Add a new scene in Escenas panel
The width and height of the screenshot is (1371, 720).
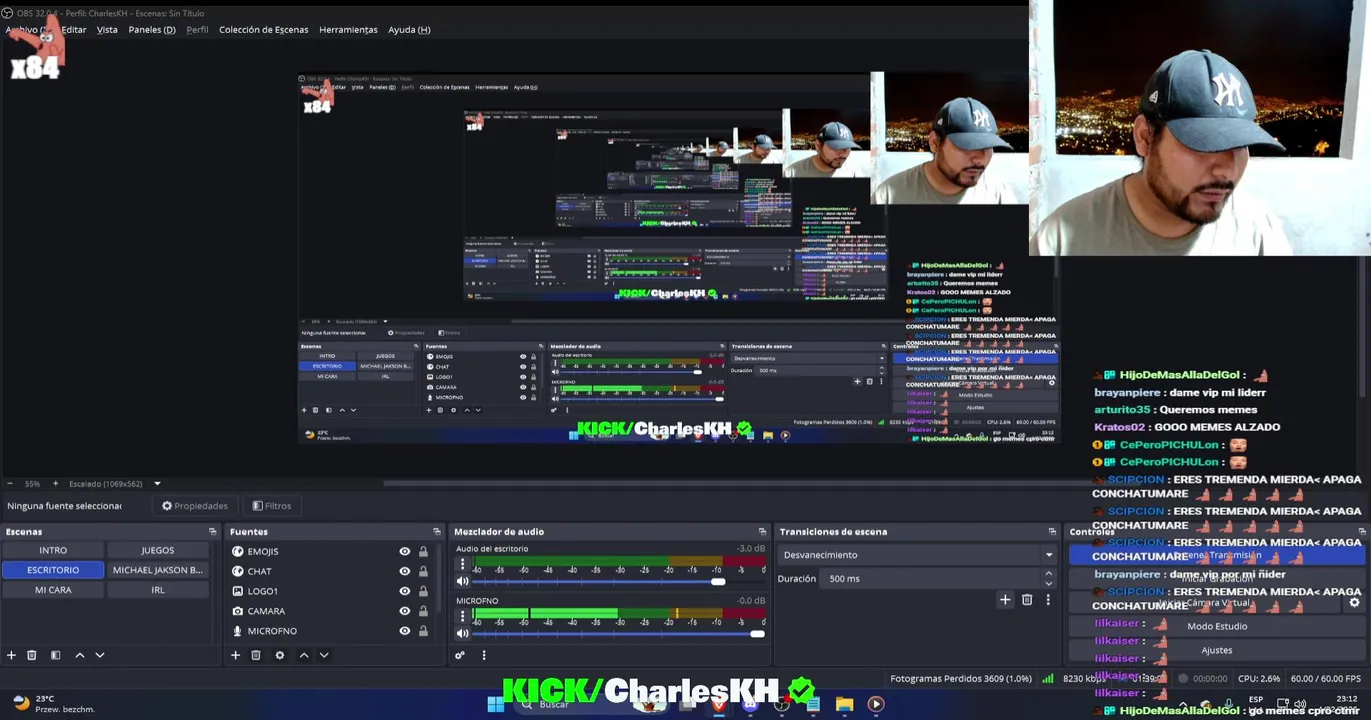[11, 655]
